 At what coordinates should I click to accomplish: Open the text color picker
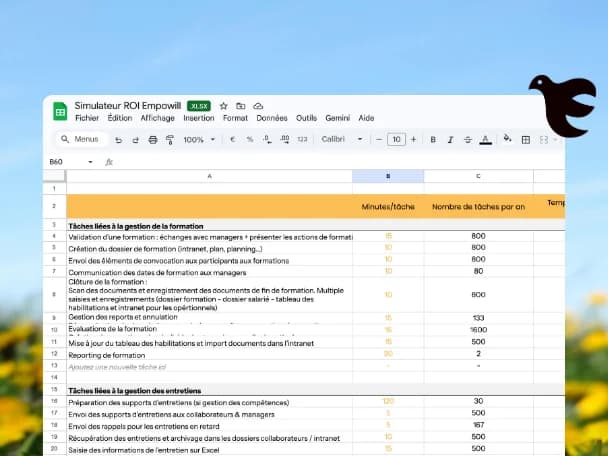(485, 140)
